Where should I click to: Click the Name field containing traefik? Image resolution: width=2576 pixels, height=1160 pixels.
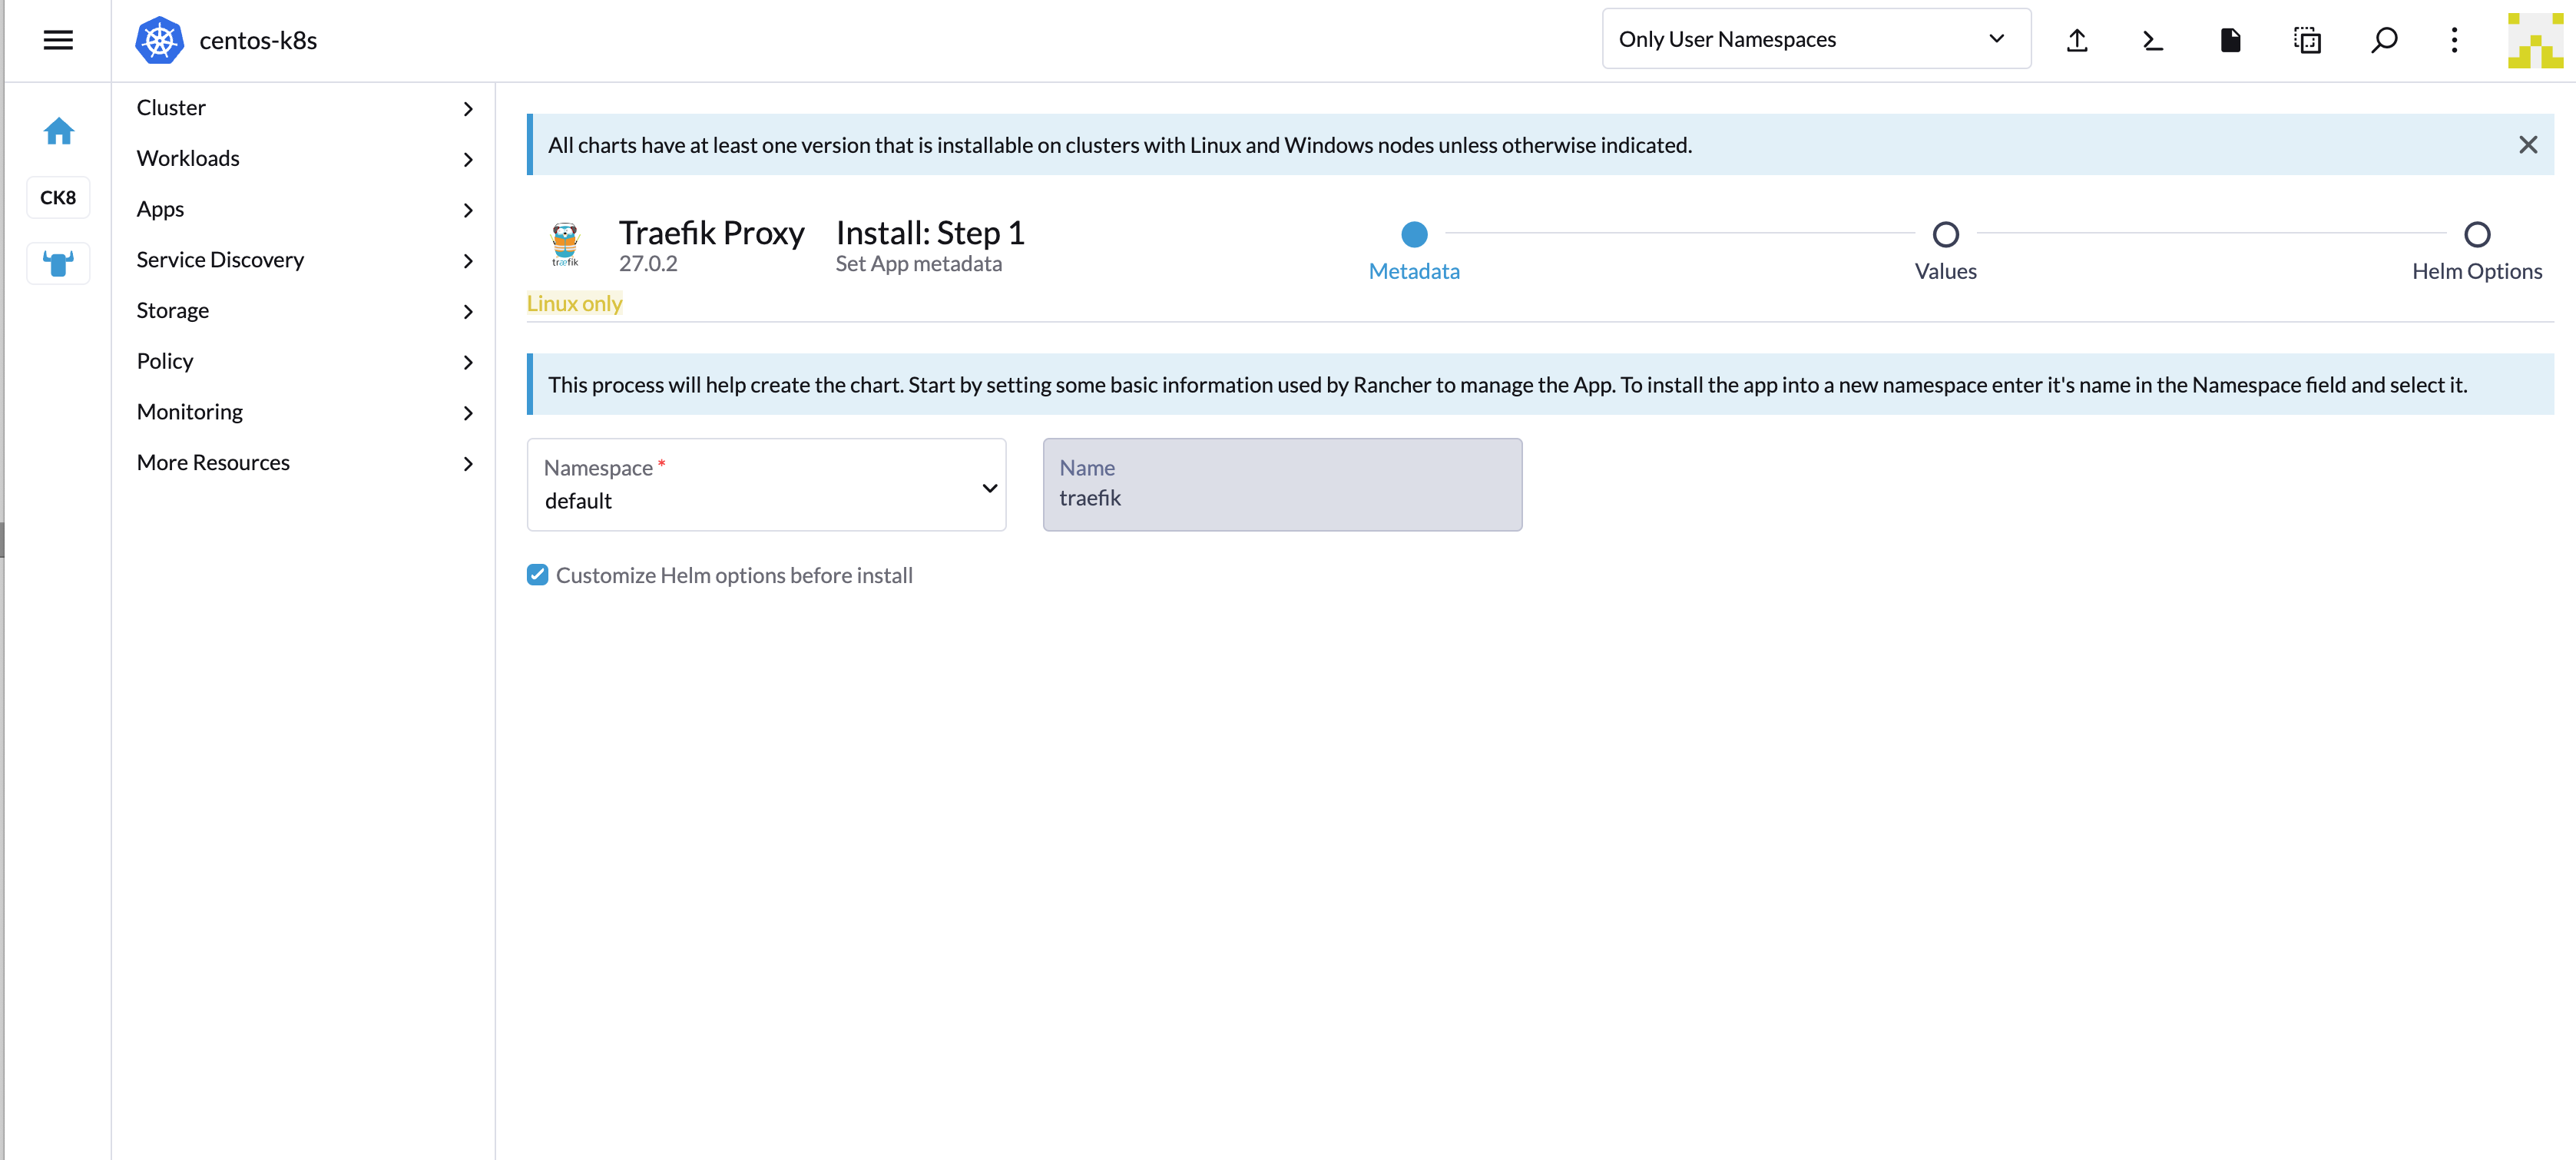tap(1282, 484)
